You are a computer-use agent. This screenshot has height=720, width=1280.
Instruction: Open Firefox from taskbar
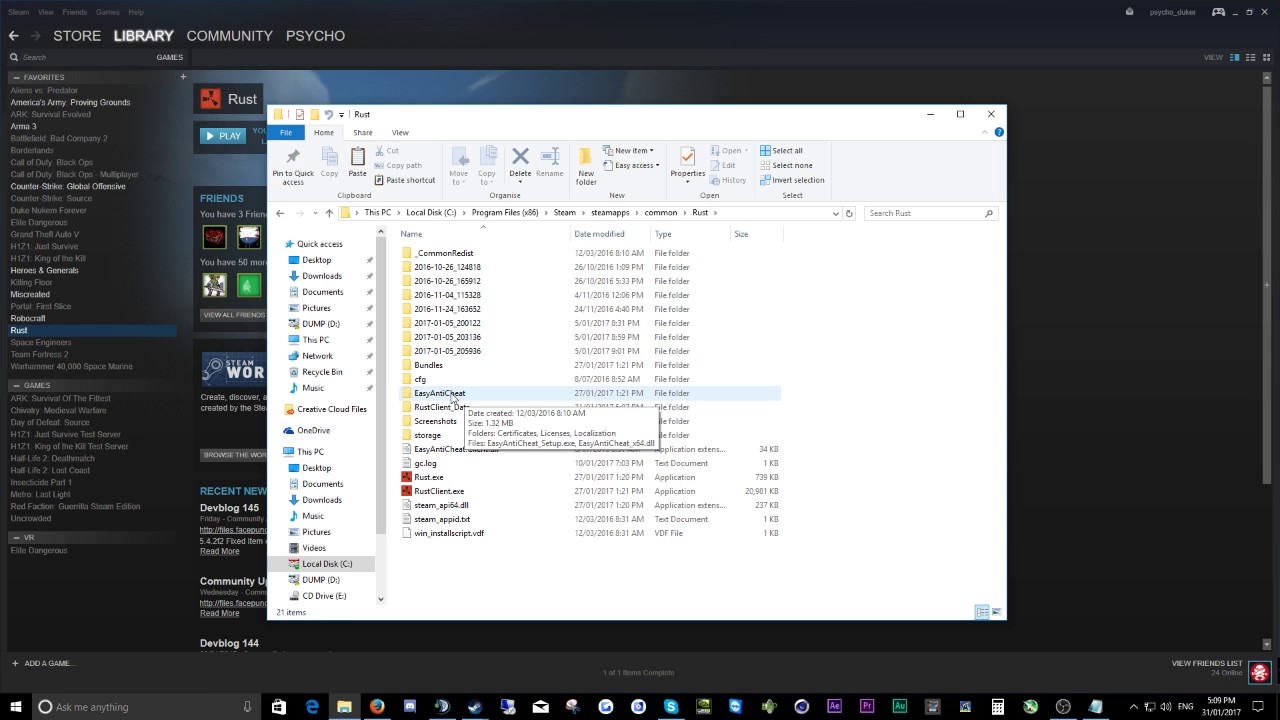[x=377, y=707]
